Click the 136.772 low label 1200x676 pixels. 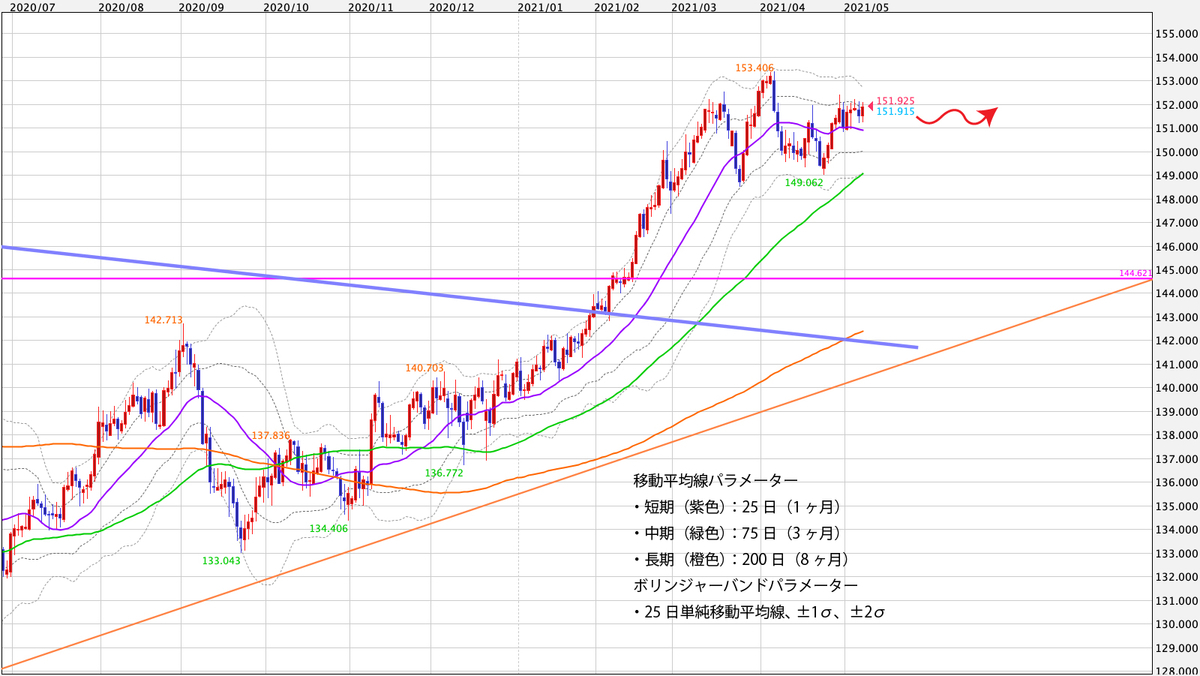pos(444,473)
